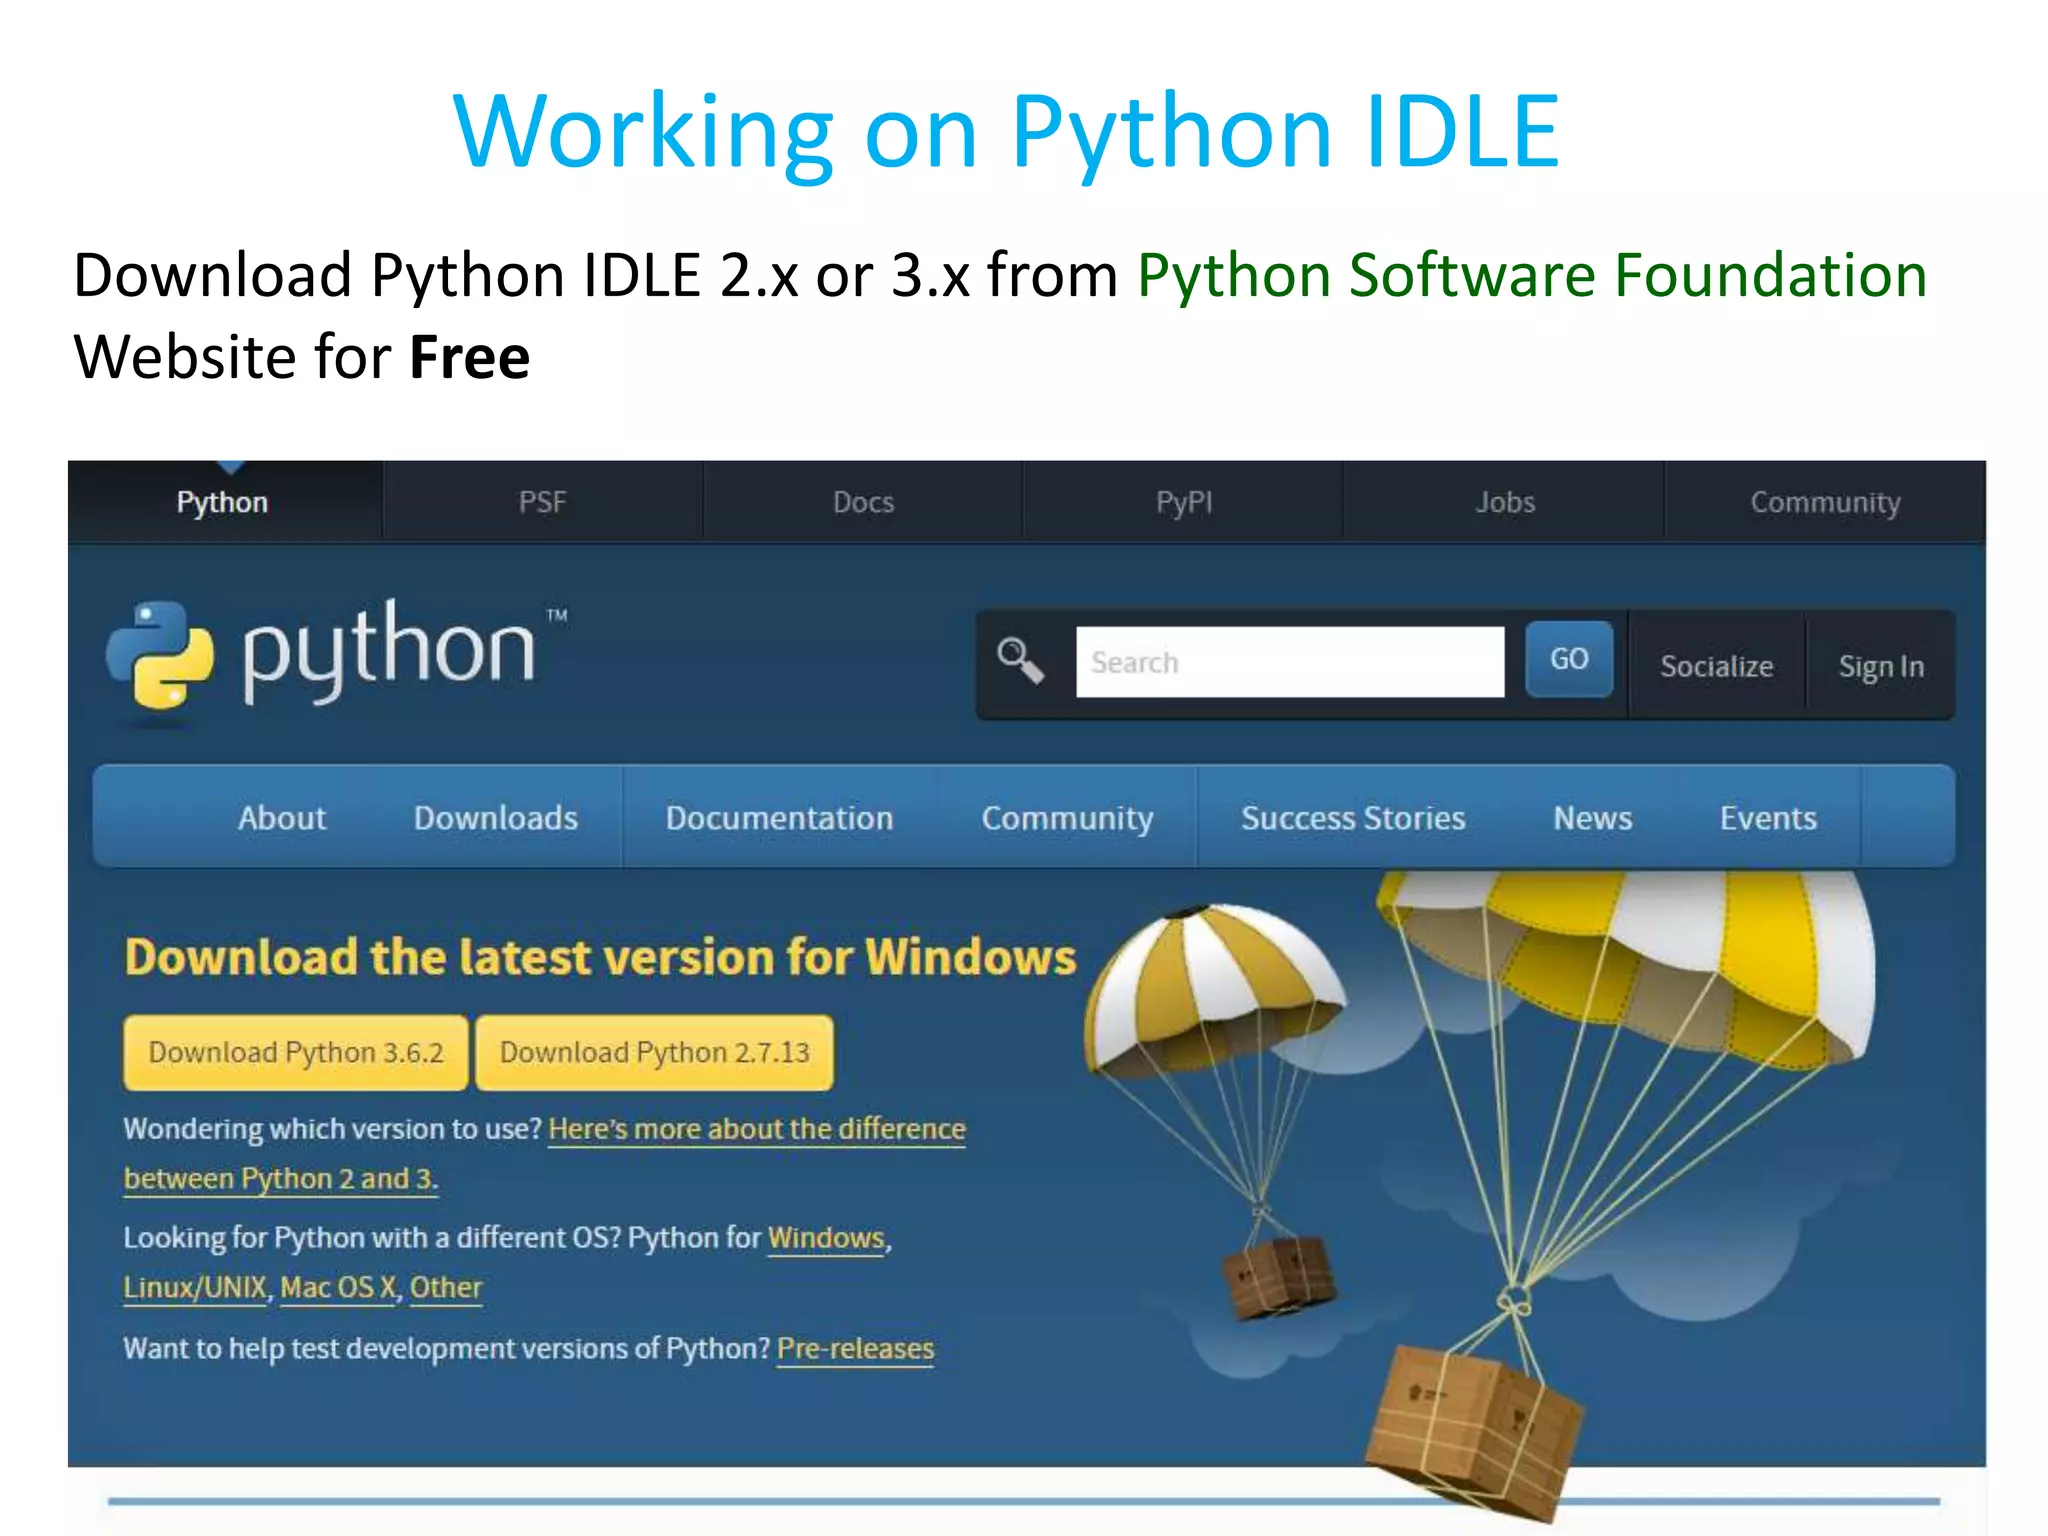
Task: Select Community in the main navigation bar
Action: click(1067, 818)
